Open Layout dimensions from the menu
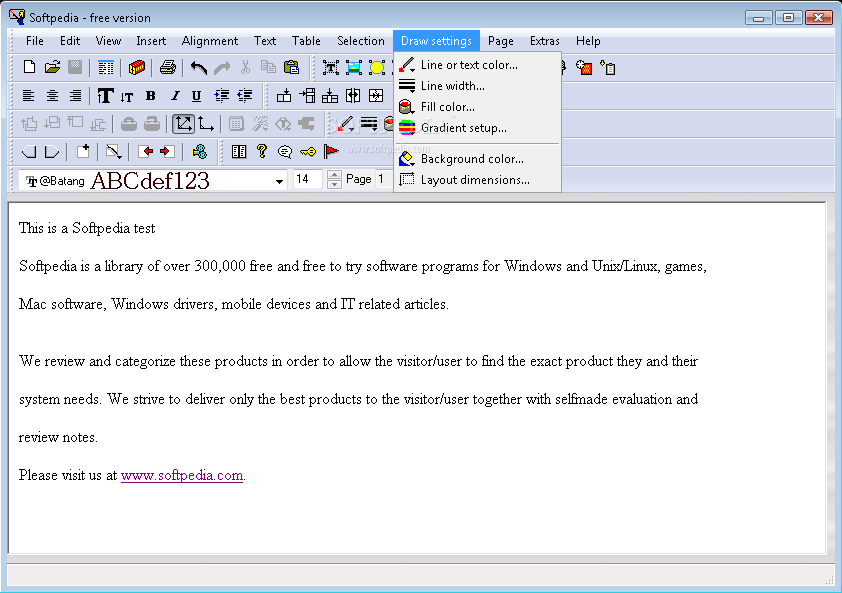842x593 pixels. click(x=477, y=180)
